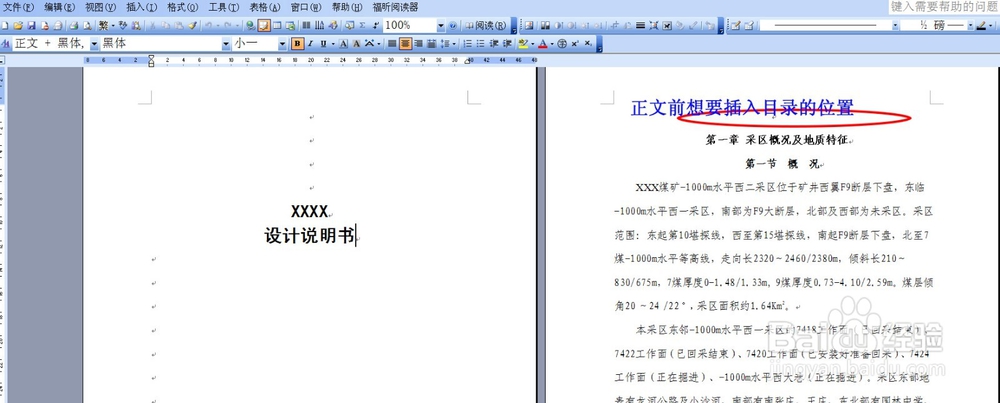This screenshot has width=1000, height=403.
Task: Click the Crop tool on the Picture toolbar
Action: (x=615, y=26)
